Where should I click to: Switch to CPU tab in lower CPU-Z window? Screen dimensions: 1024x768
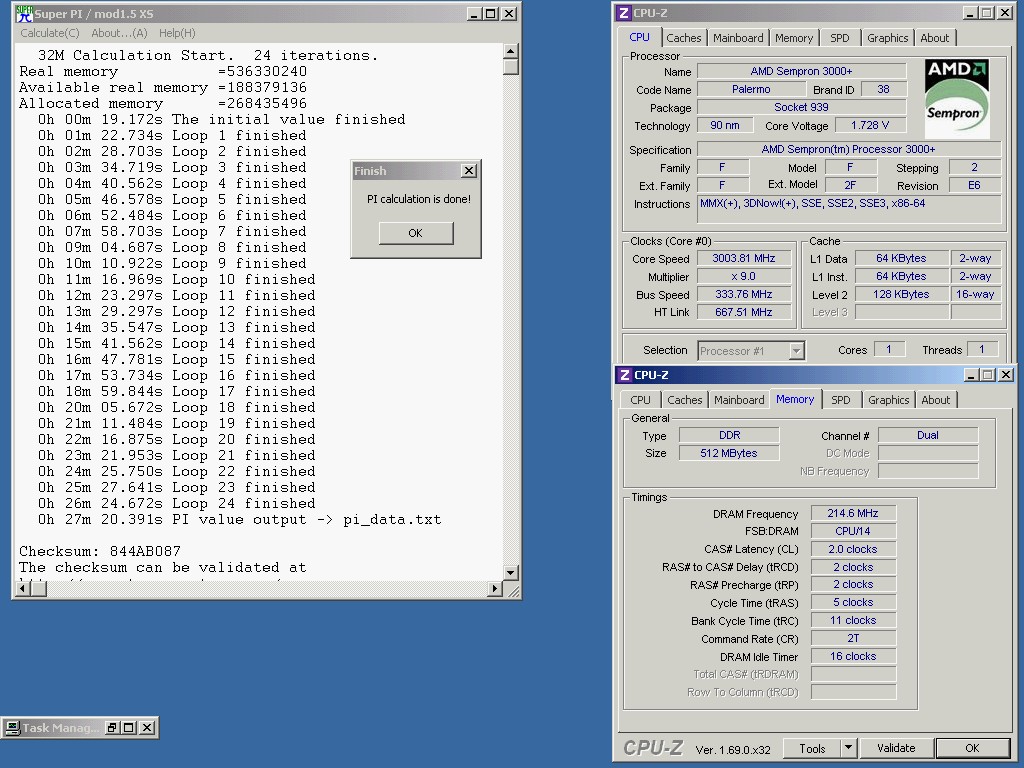[x=641, y=400]
